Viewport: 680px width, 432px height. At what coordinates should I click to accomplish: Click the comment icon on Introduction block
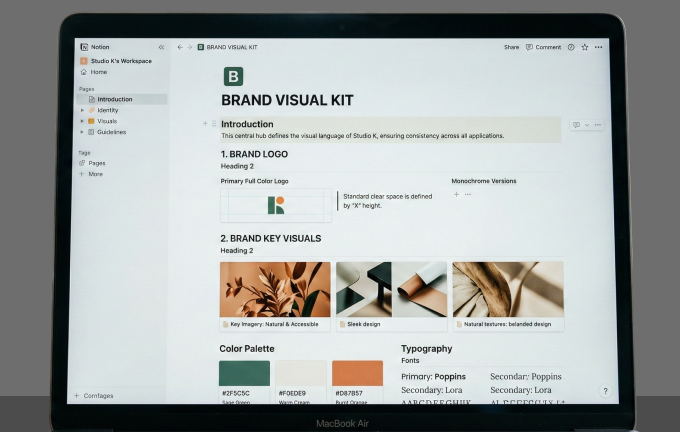pyautogui.click(x=576, y=125)
